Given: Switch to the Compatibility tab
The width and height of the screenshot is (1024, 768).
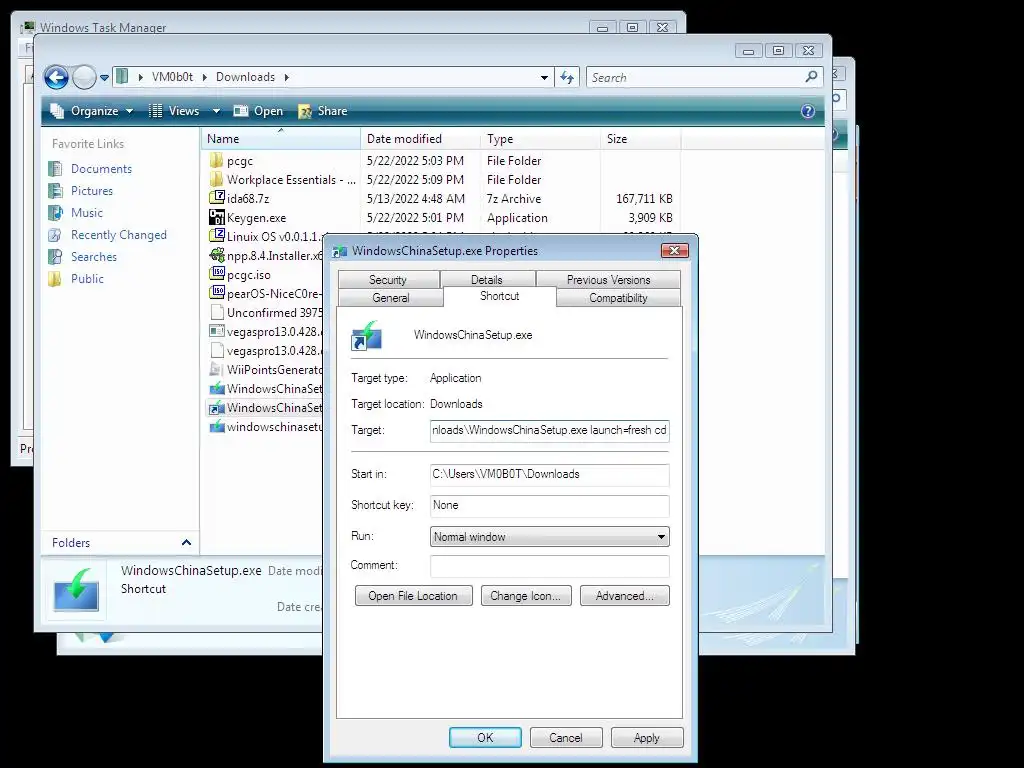Looking at the screenshot, I should pos(618,298).
